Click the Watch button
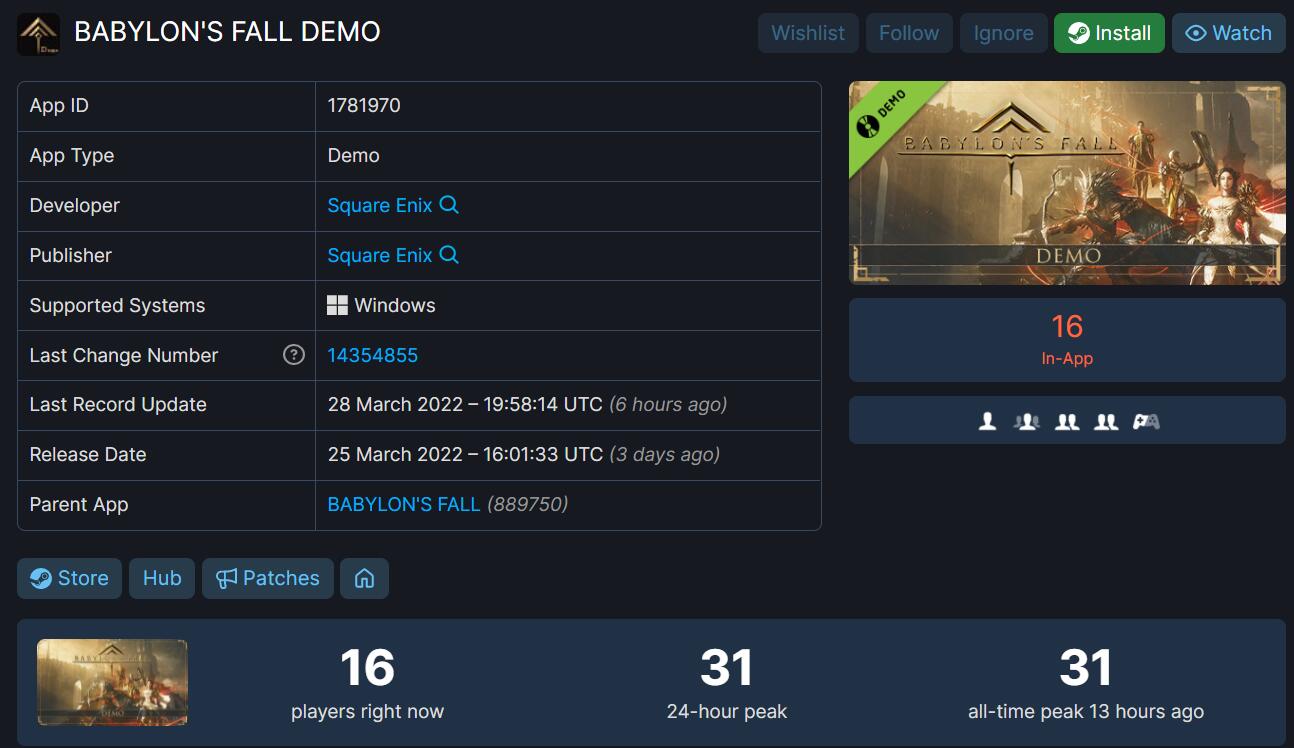The height and width of the screenshot is (748, 1294). click(x=1227, y=33)
